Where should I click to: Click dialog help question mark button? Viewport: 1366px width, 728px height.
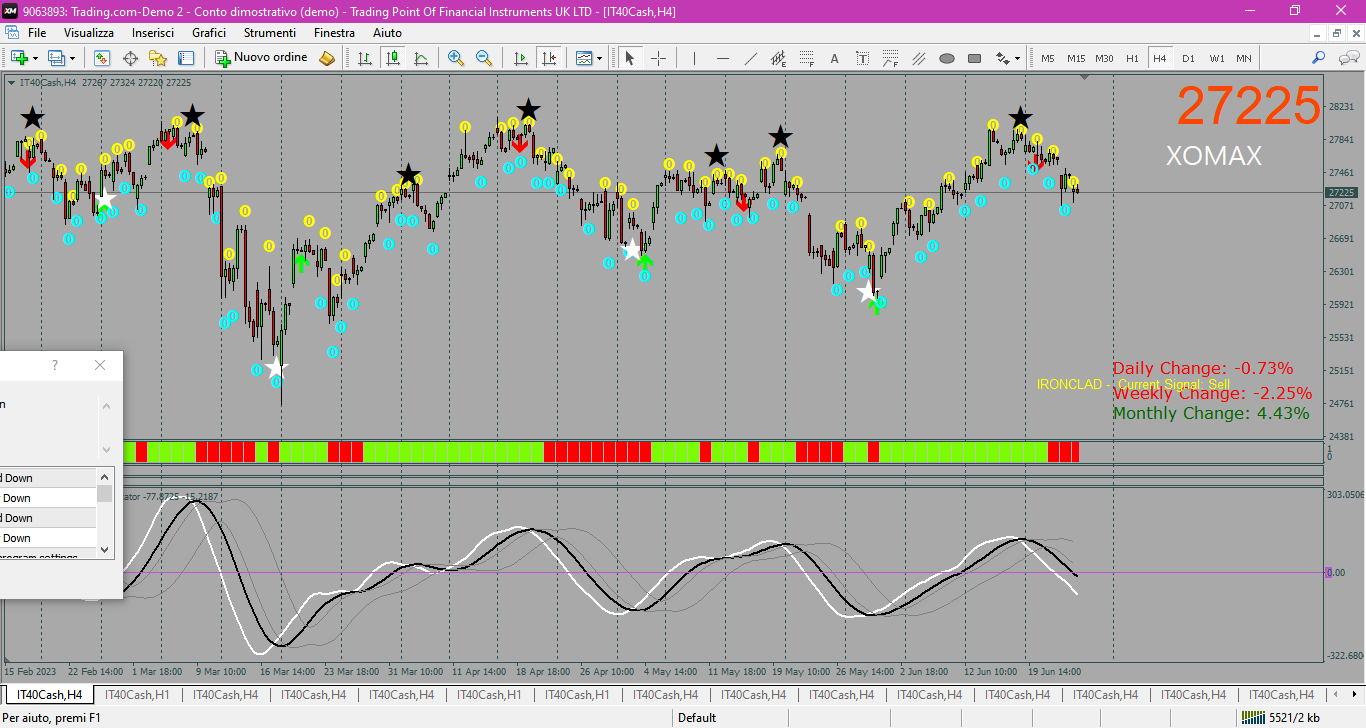[55, 366]
